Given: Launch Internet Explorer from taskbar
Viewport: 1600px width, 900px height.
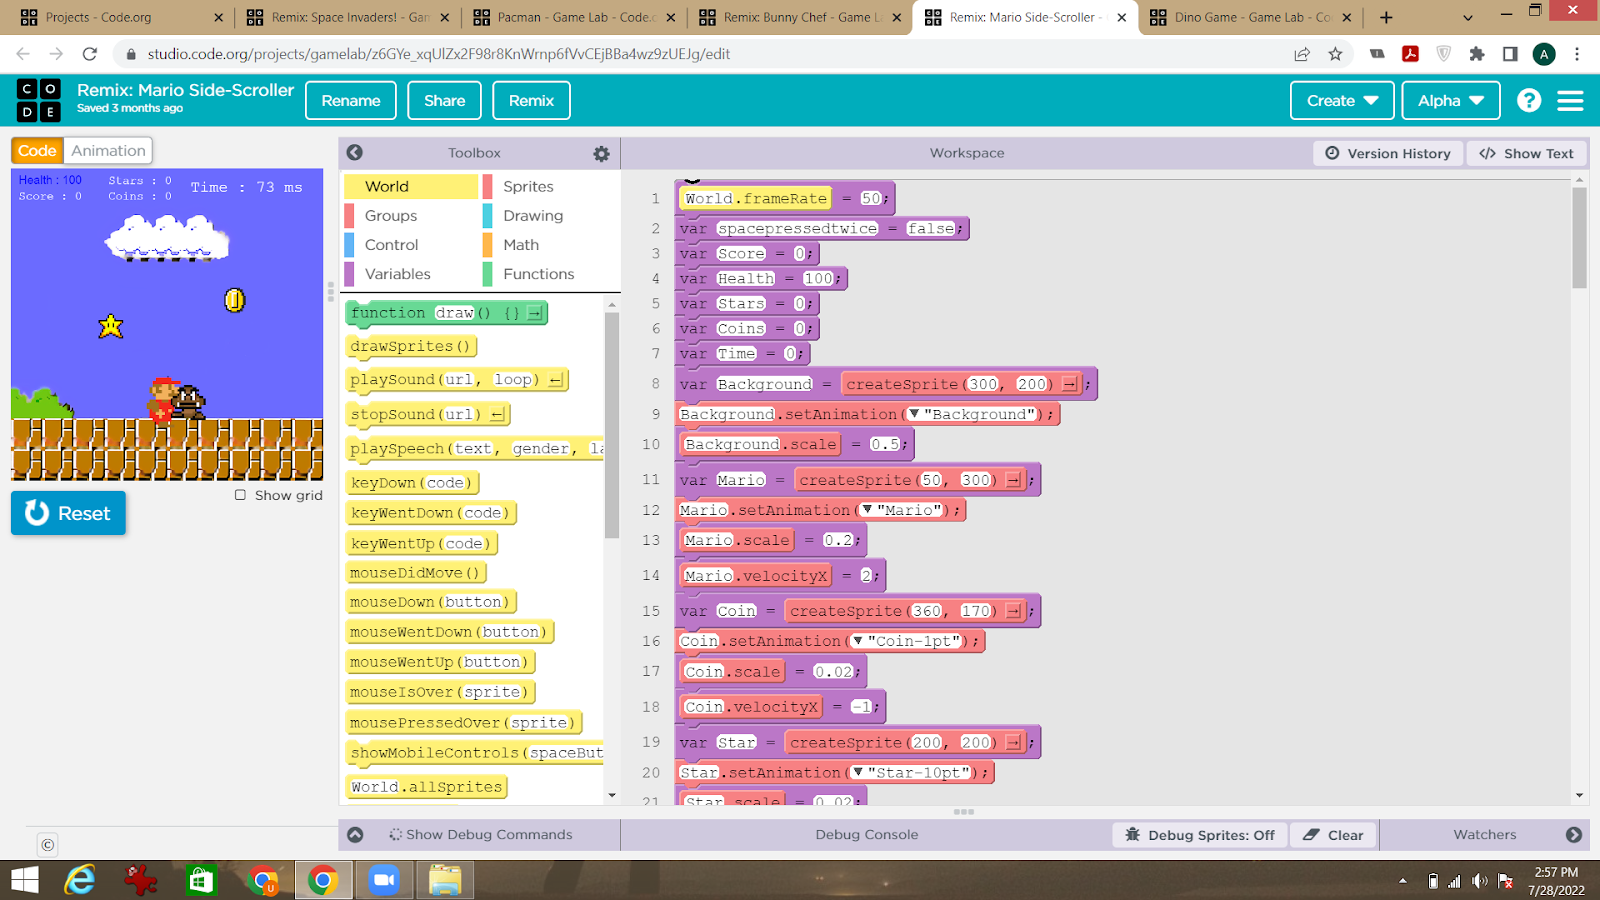Looking at the screenshot, I should click(x=80, y=880).
